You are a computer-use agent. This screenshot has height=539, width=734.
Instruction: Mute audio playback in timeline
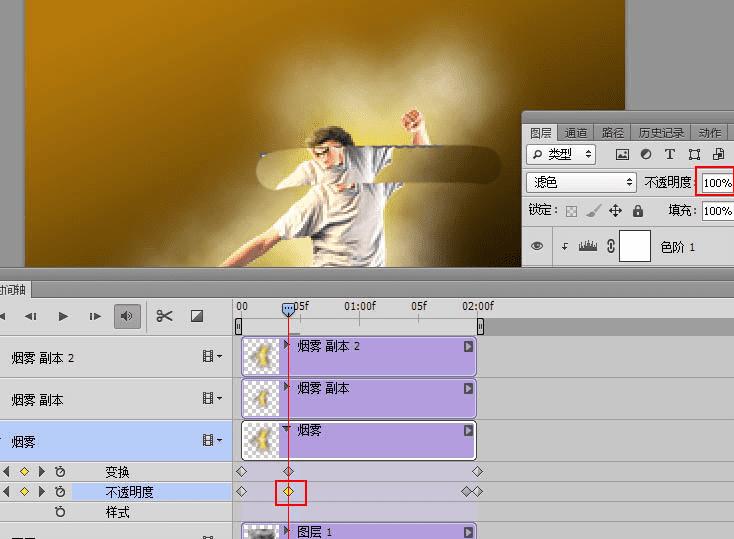[x=127, y=316]
